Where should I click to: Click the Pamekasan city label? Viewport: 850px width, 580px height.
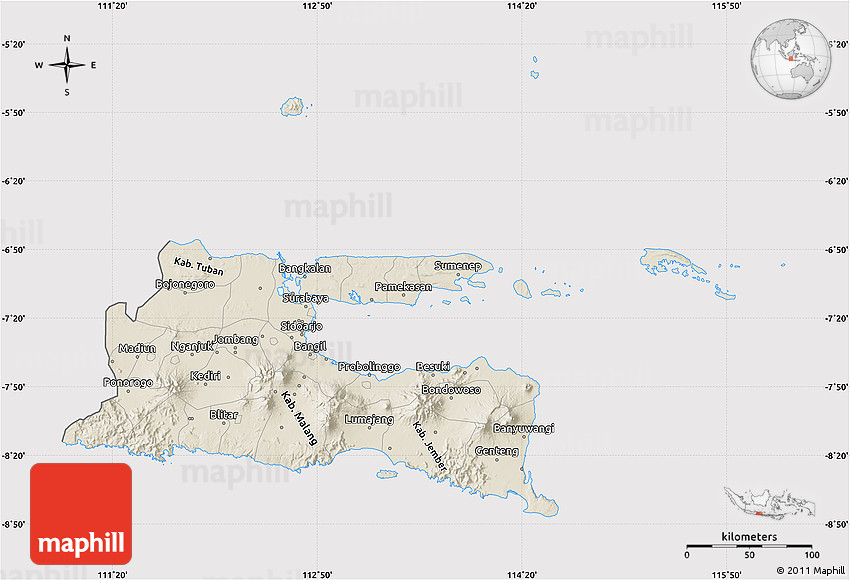(x=403, y=287)
